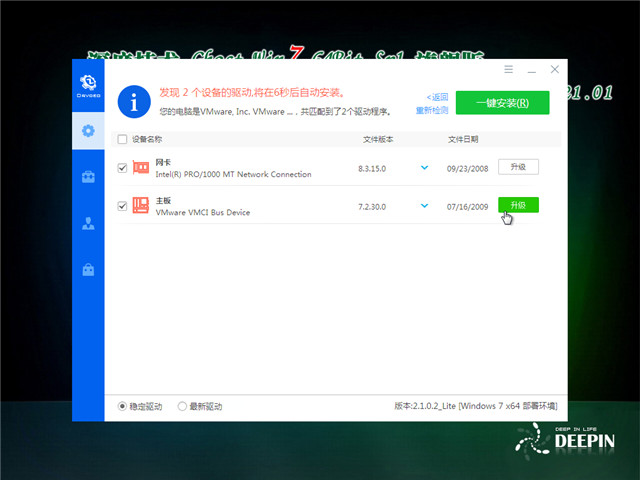Open the user profile sidebar icon
This screenshot has width=640, height=480.
(x=88, y=223)
